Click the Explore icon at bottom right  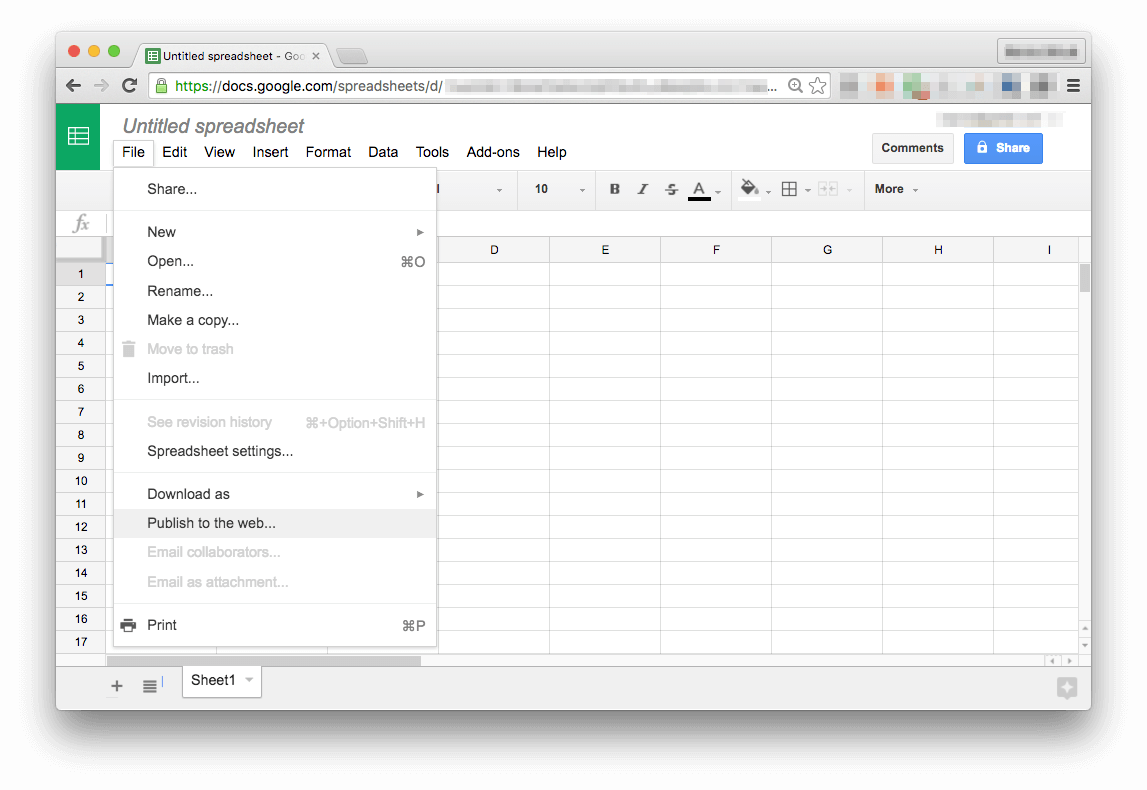click(1066, 688)
